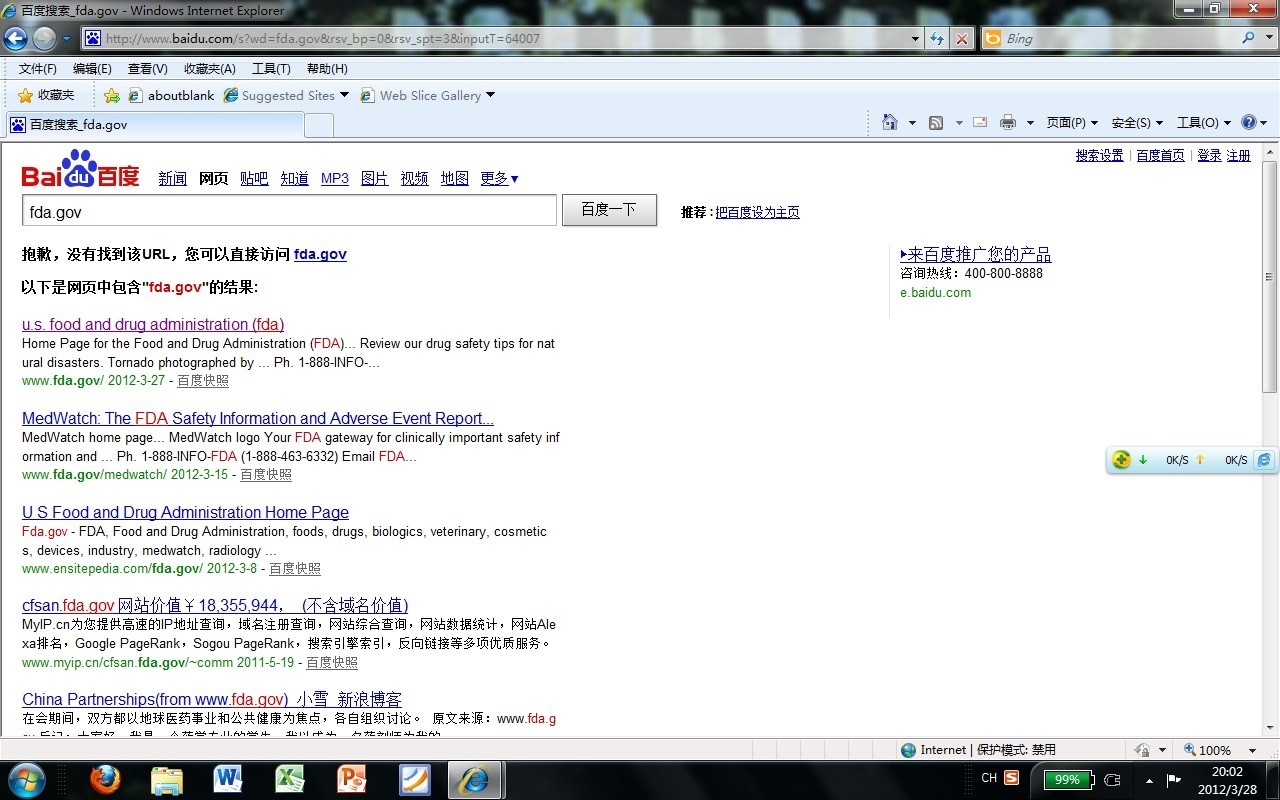Open the address bar history dropdown
This screenshot has height=800, width=1280.
tap(916, 39)
